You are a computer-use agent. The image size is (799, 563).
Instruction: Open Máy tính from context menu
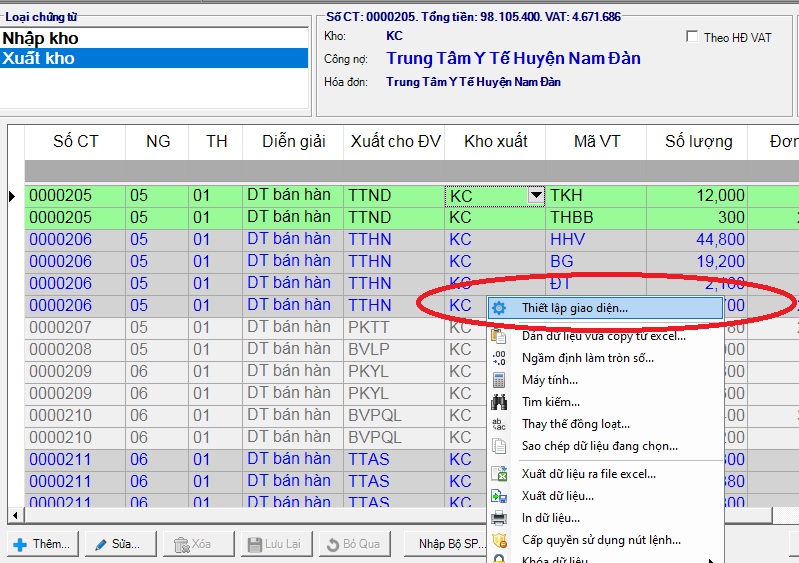click(x=605, y=380)
